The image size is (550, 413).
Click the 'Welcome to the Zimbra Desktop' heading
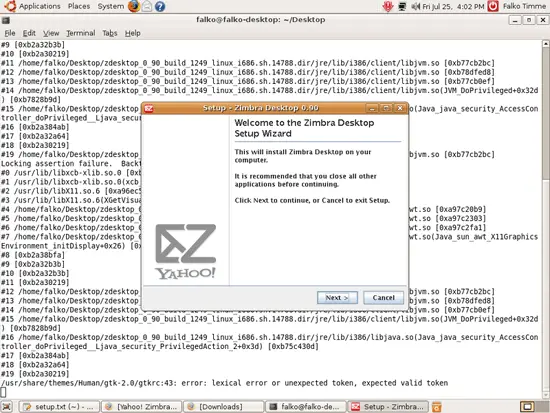pos(304,128)
